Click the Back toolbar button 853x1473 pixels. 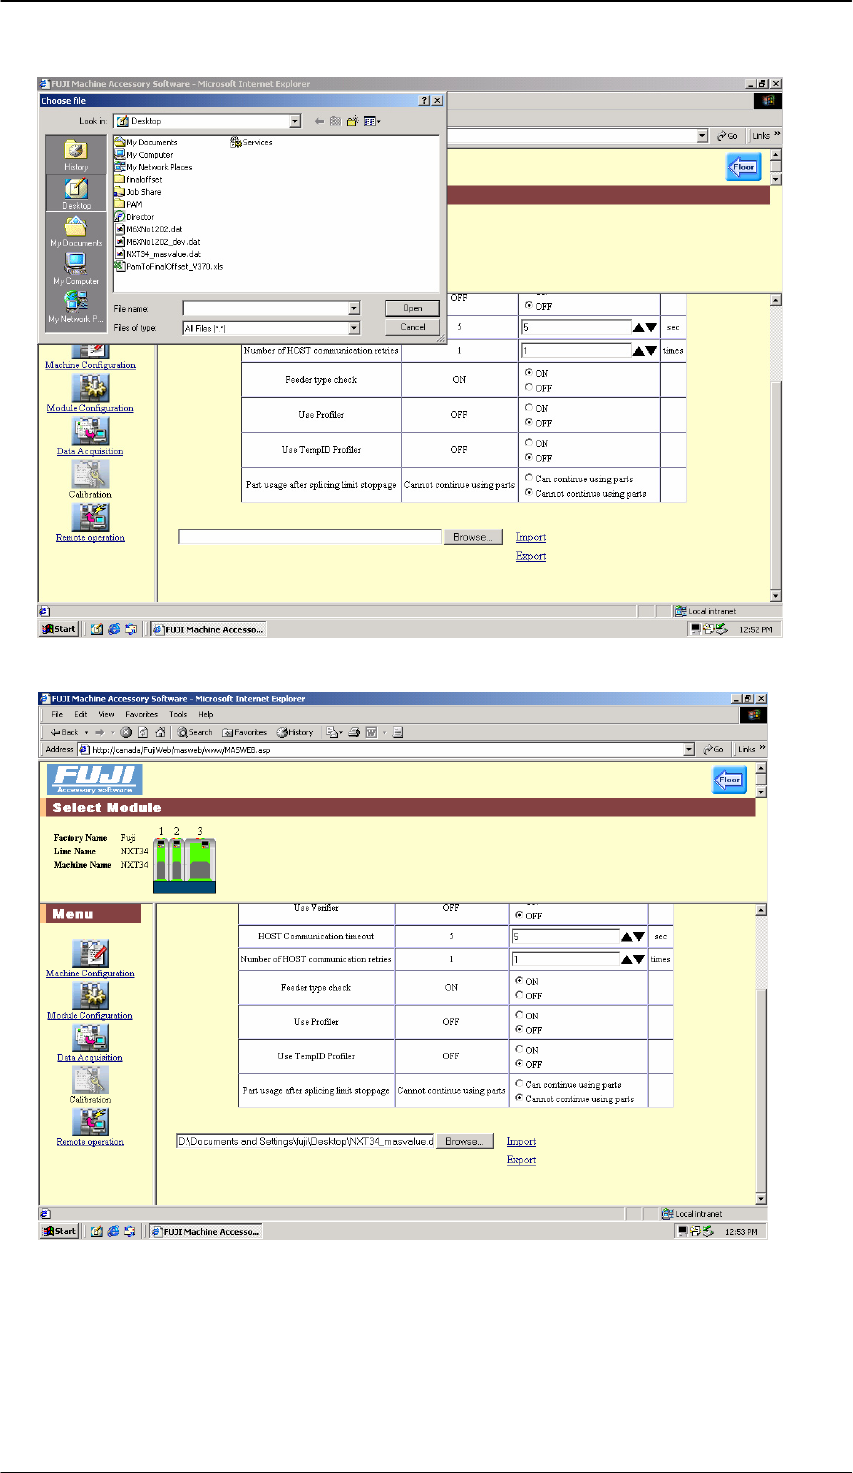(67, 732)
